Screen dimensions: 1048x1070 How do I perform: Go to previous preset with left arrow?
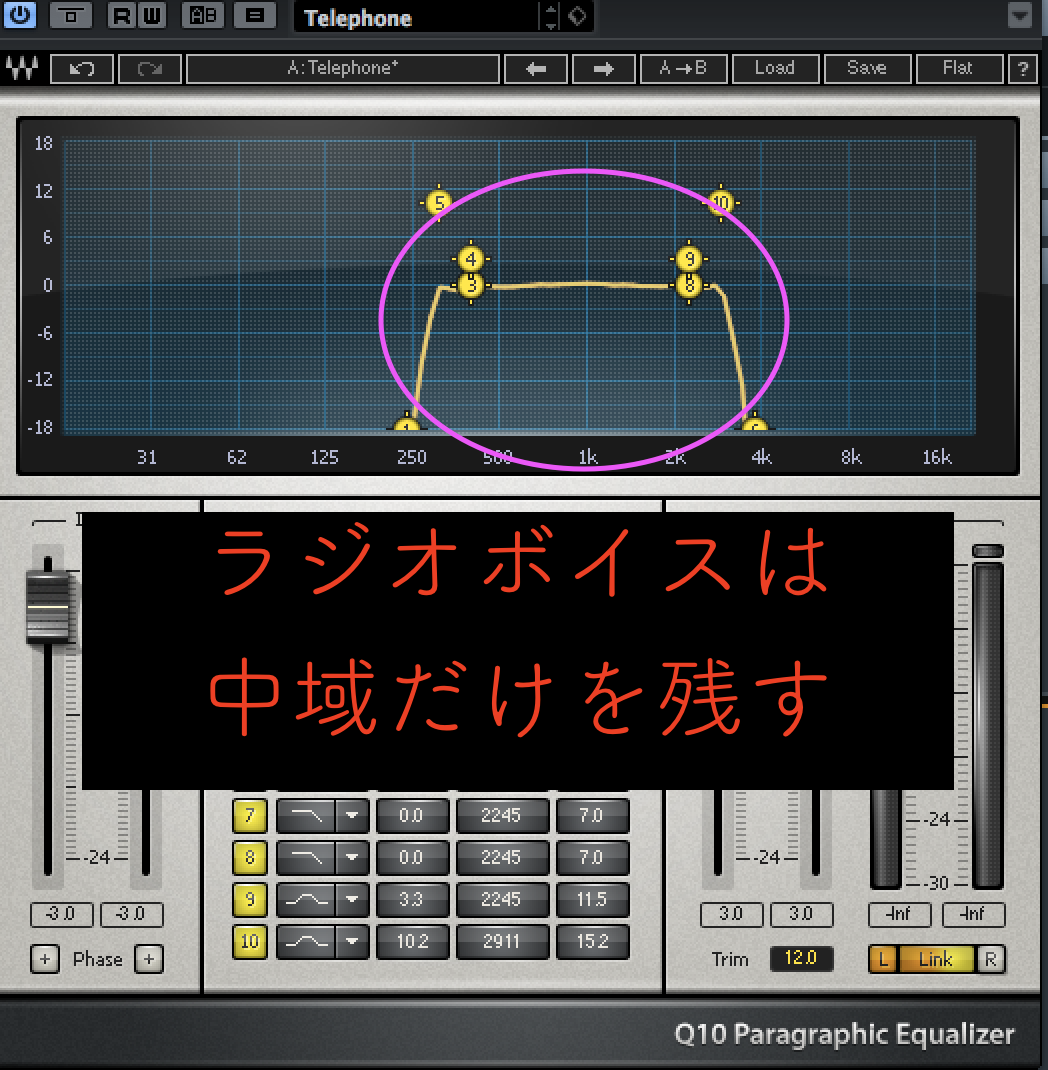click(x=536, y=69)
